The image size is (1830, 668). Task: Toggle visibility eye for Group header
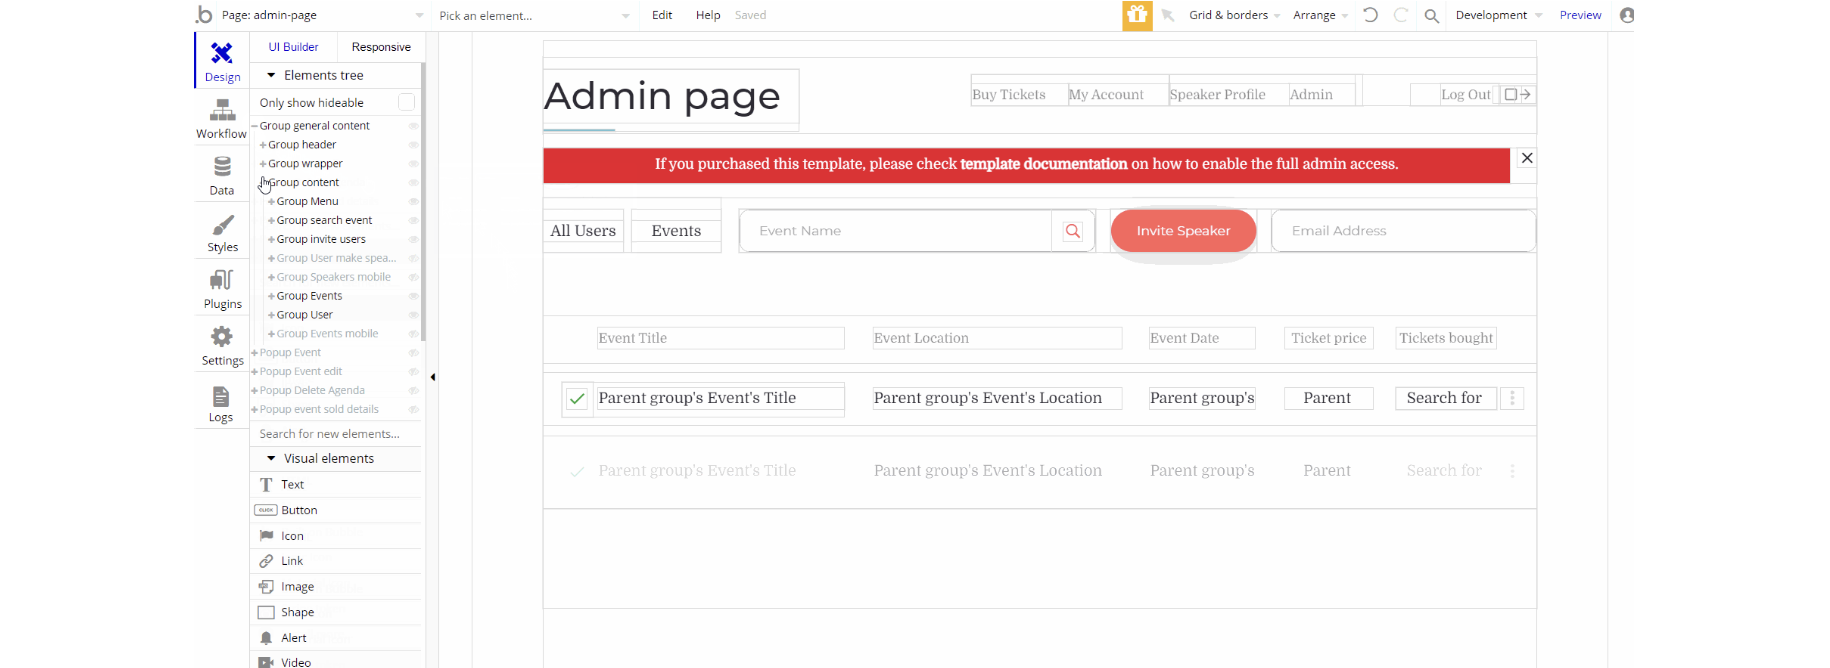tap(413, 145)
